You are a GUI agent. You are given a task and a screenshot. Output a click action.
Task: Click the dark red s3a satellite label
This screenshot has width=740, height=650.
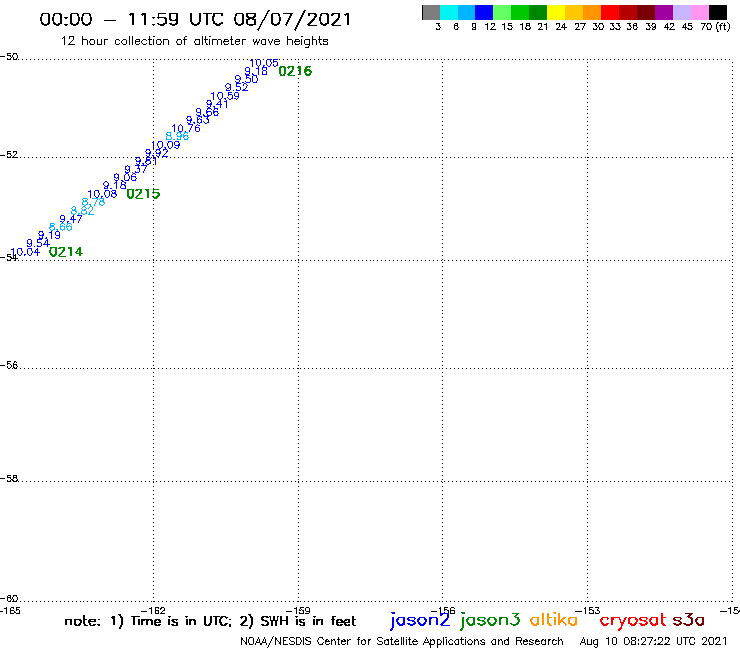(689, 620)
